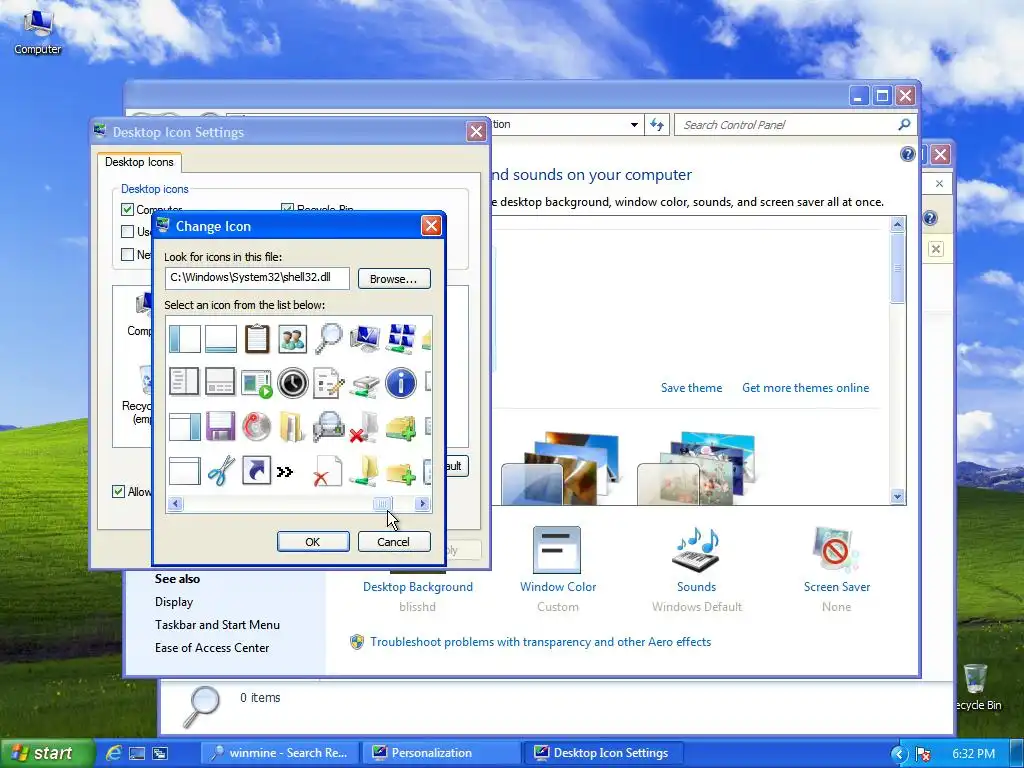Switch to Personalization taskbar button

[x=441, y=753]
